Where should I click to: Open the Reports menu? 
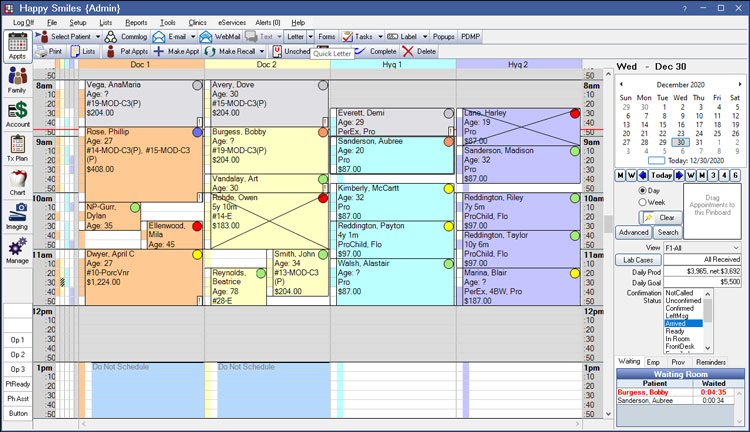pyautogui.click(x=136, y=21)
